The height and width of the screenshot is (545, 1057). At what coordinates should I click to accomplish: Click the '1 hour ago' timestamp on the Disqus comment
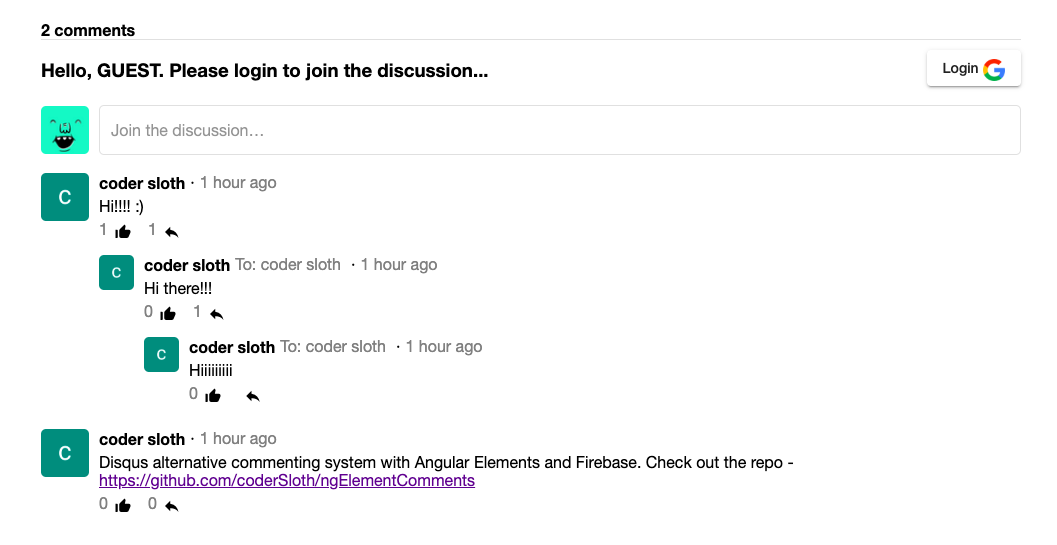pos(238,439)
